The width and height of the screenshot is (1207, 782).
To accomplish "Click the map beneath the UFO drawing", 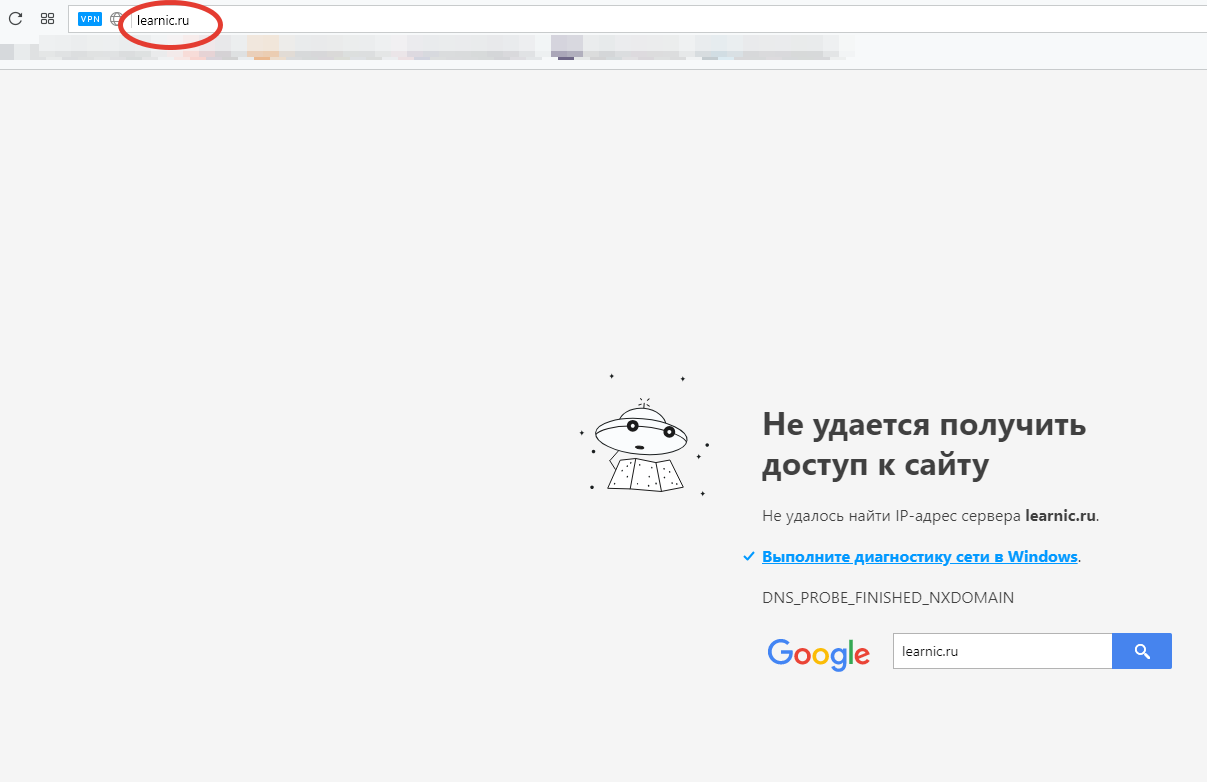I will [644, 474].
